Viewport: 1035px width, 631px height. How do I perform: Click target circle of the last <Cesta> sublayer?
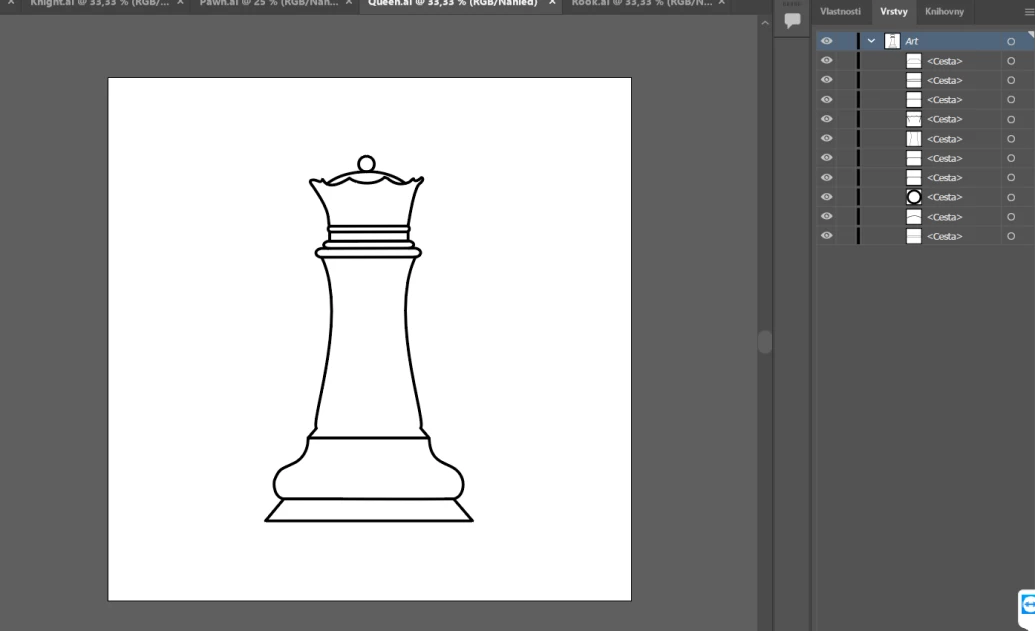(1011, 236)
